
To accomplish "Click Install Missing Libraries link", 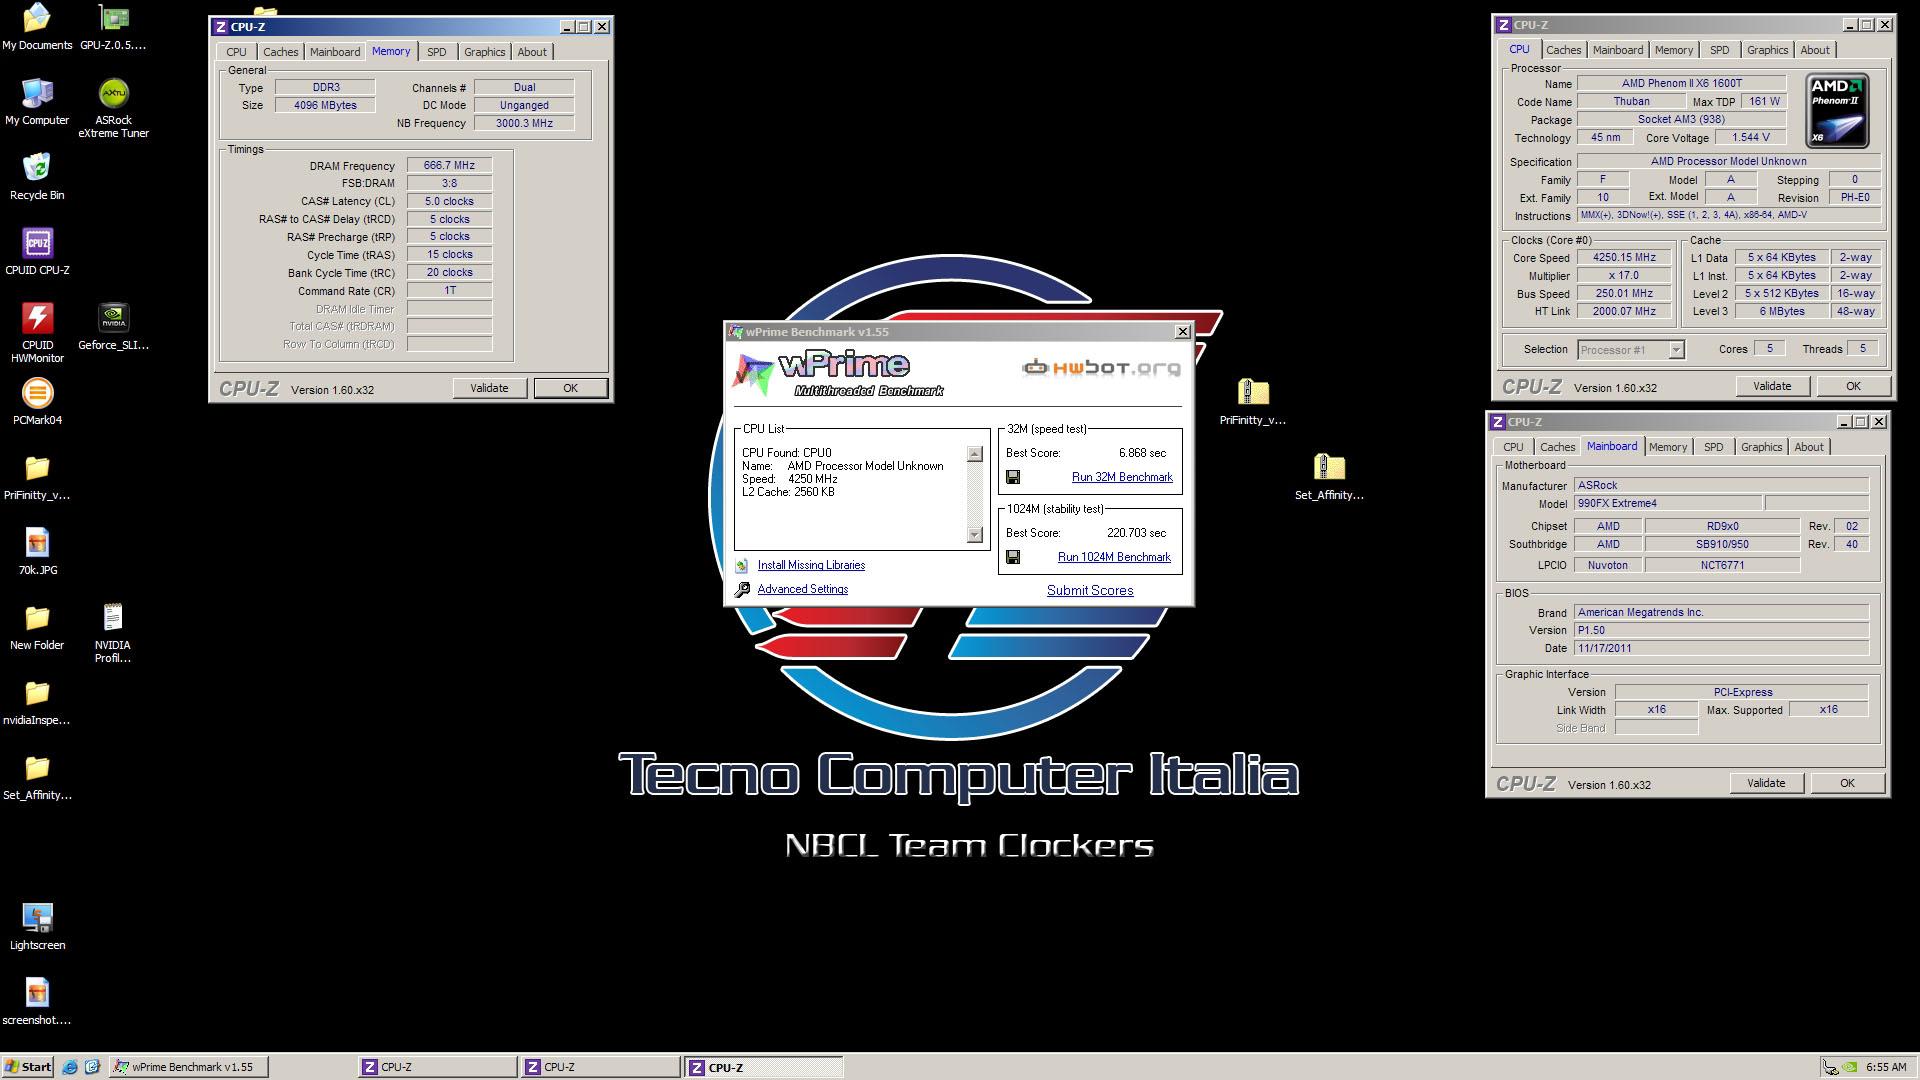I will coord(811,566).
